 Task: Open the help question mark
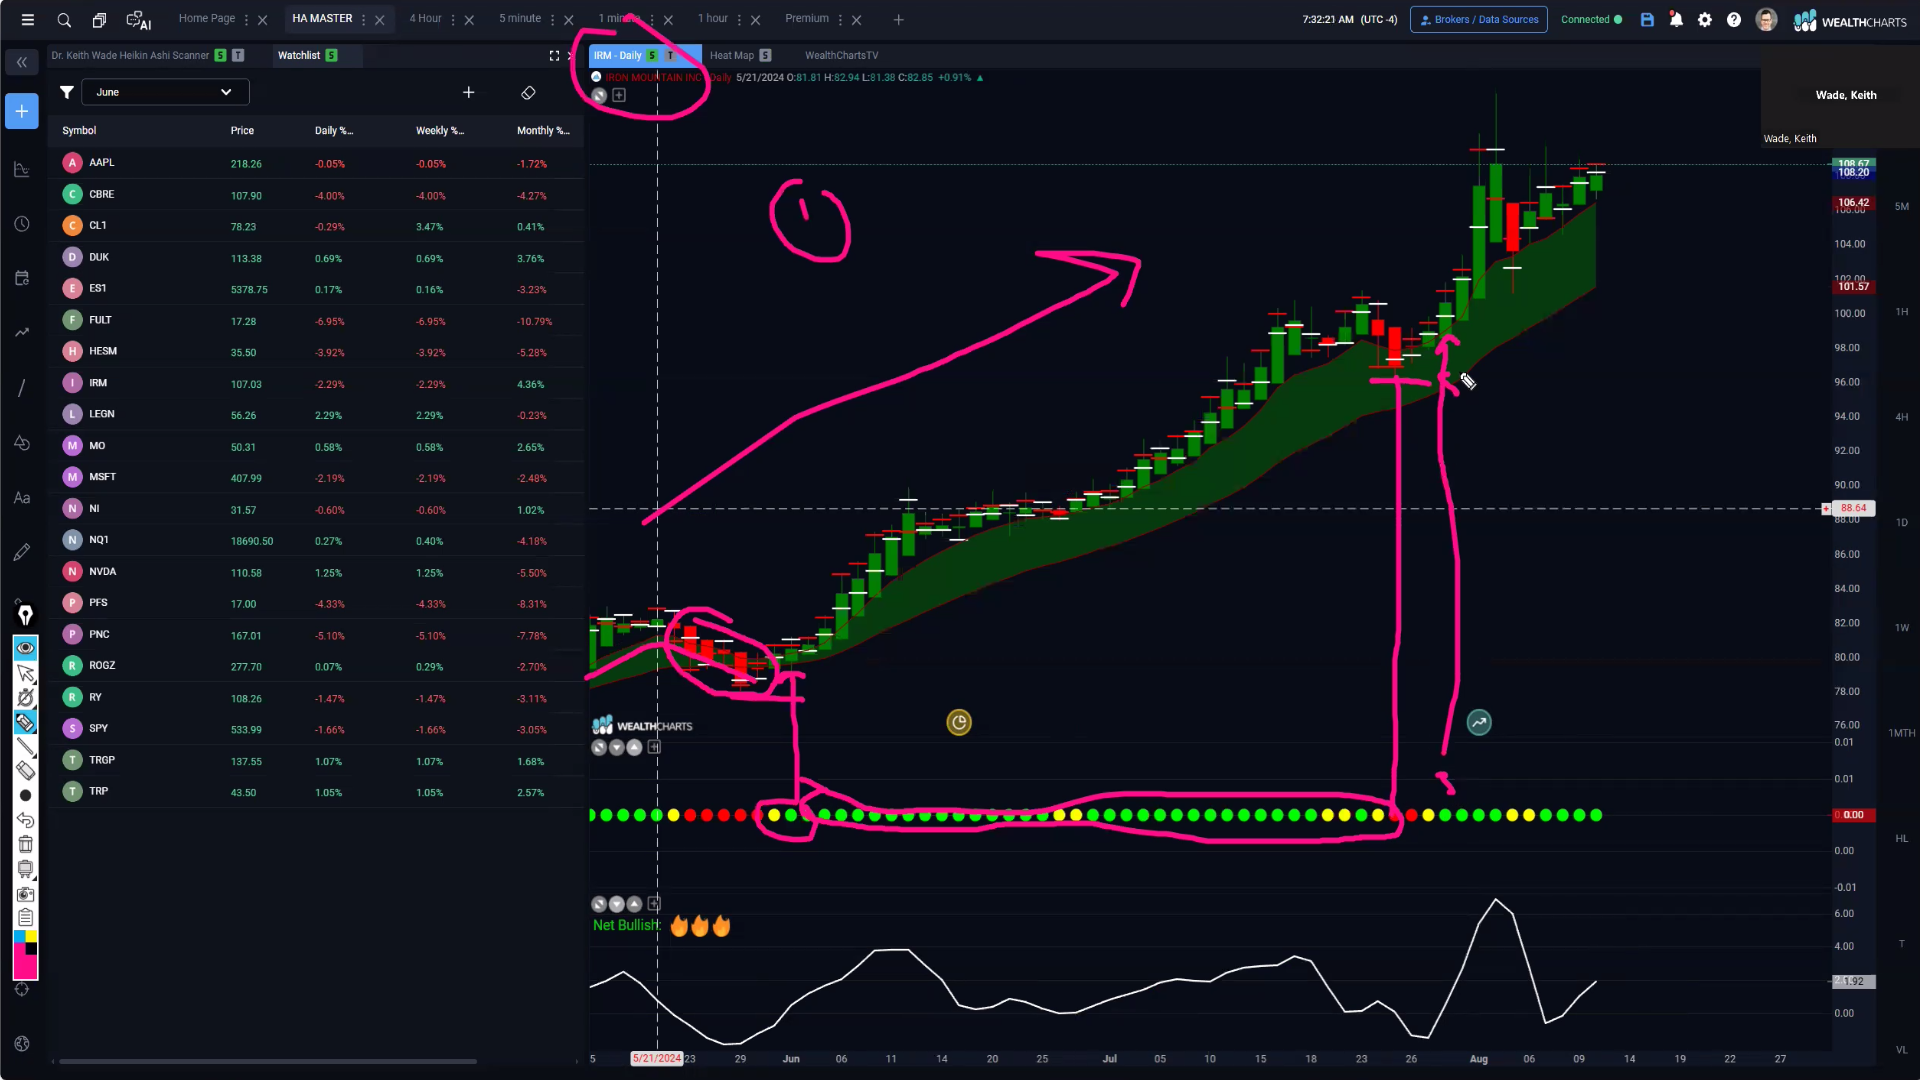[1734, 19]
